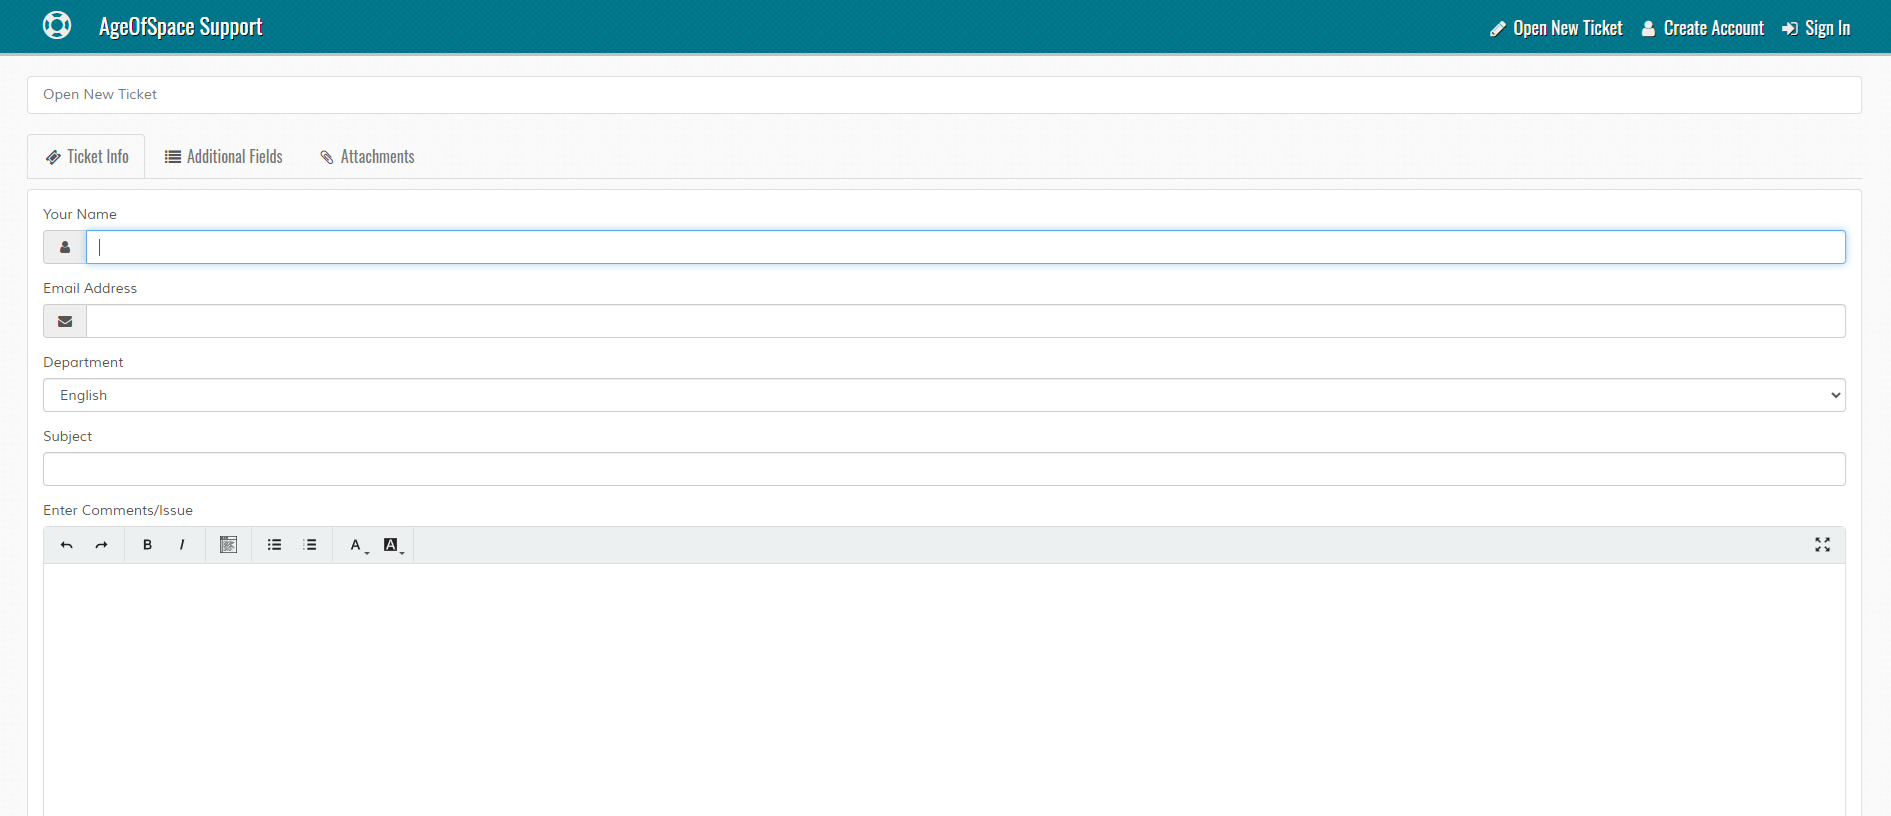
Task: Open the text color picker
Action: tap(357, 545)
